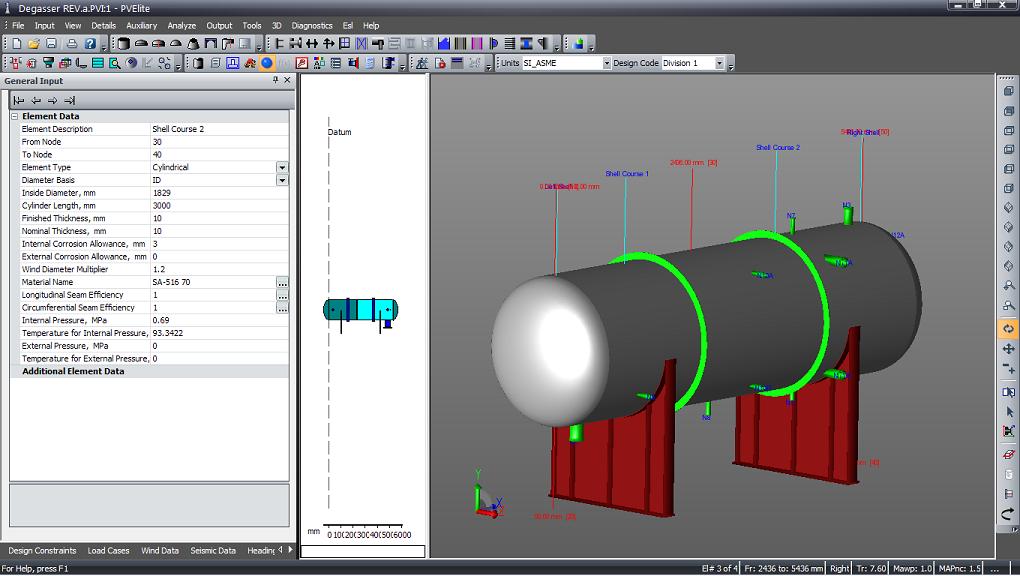Click the highlighted blue sphere toolbar icon

click(267, 63)
